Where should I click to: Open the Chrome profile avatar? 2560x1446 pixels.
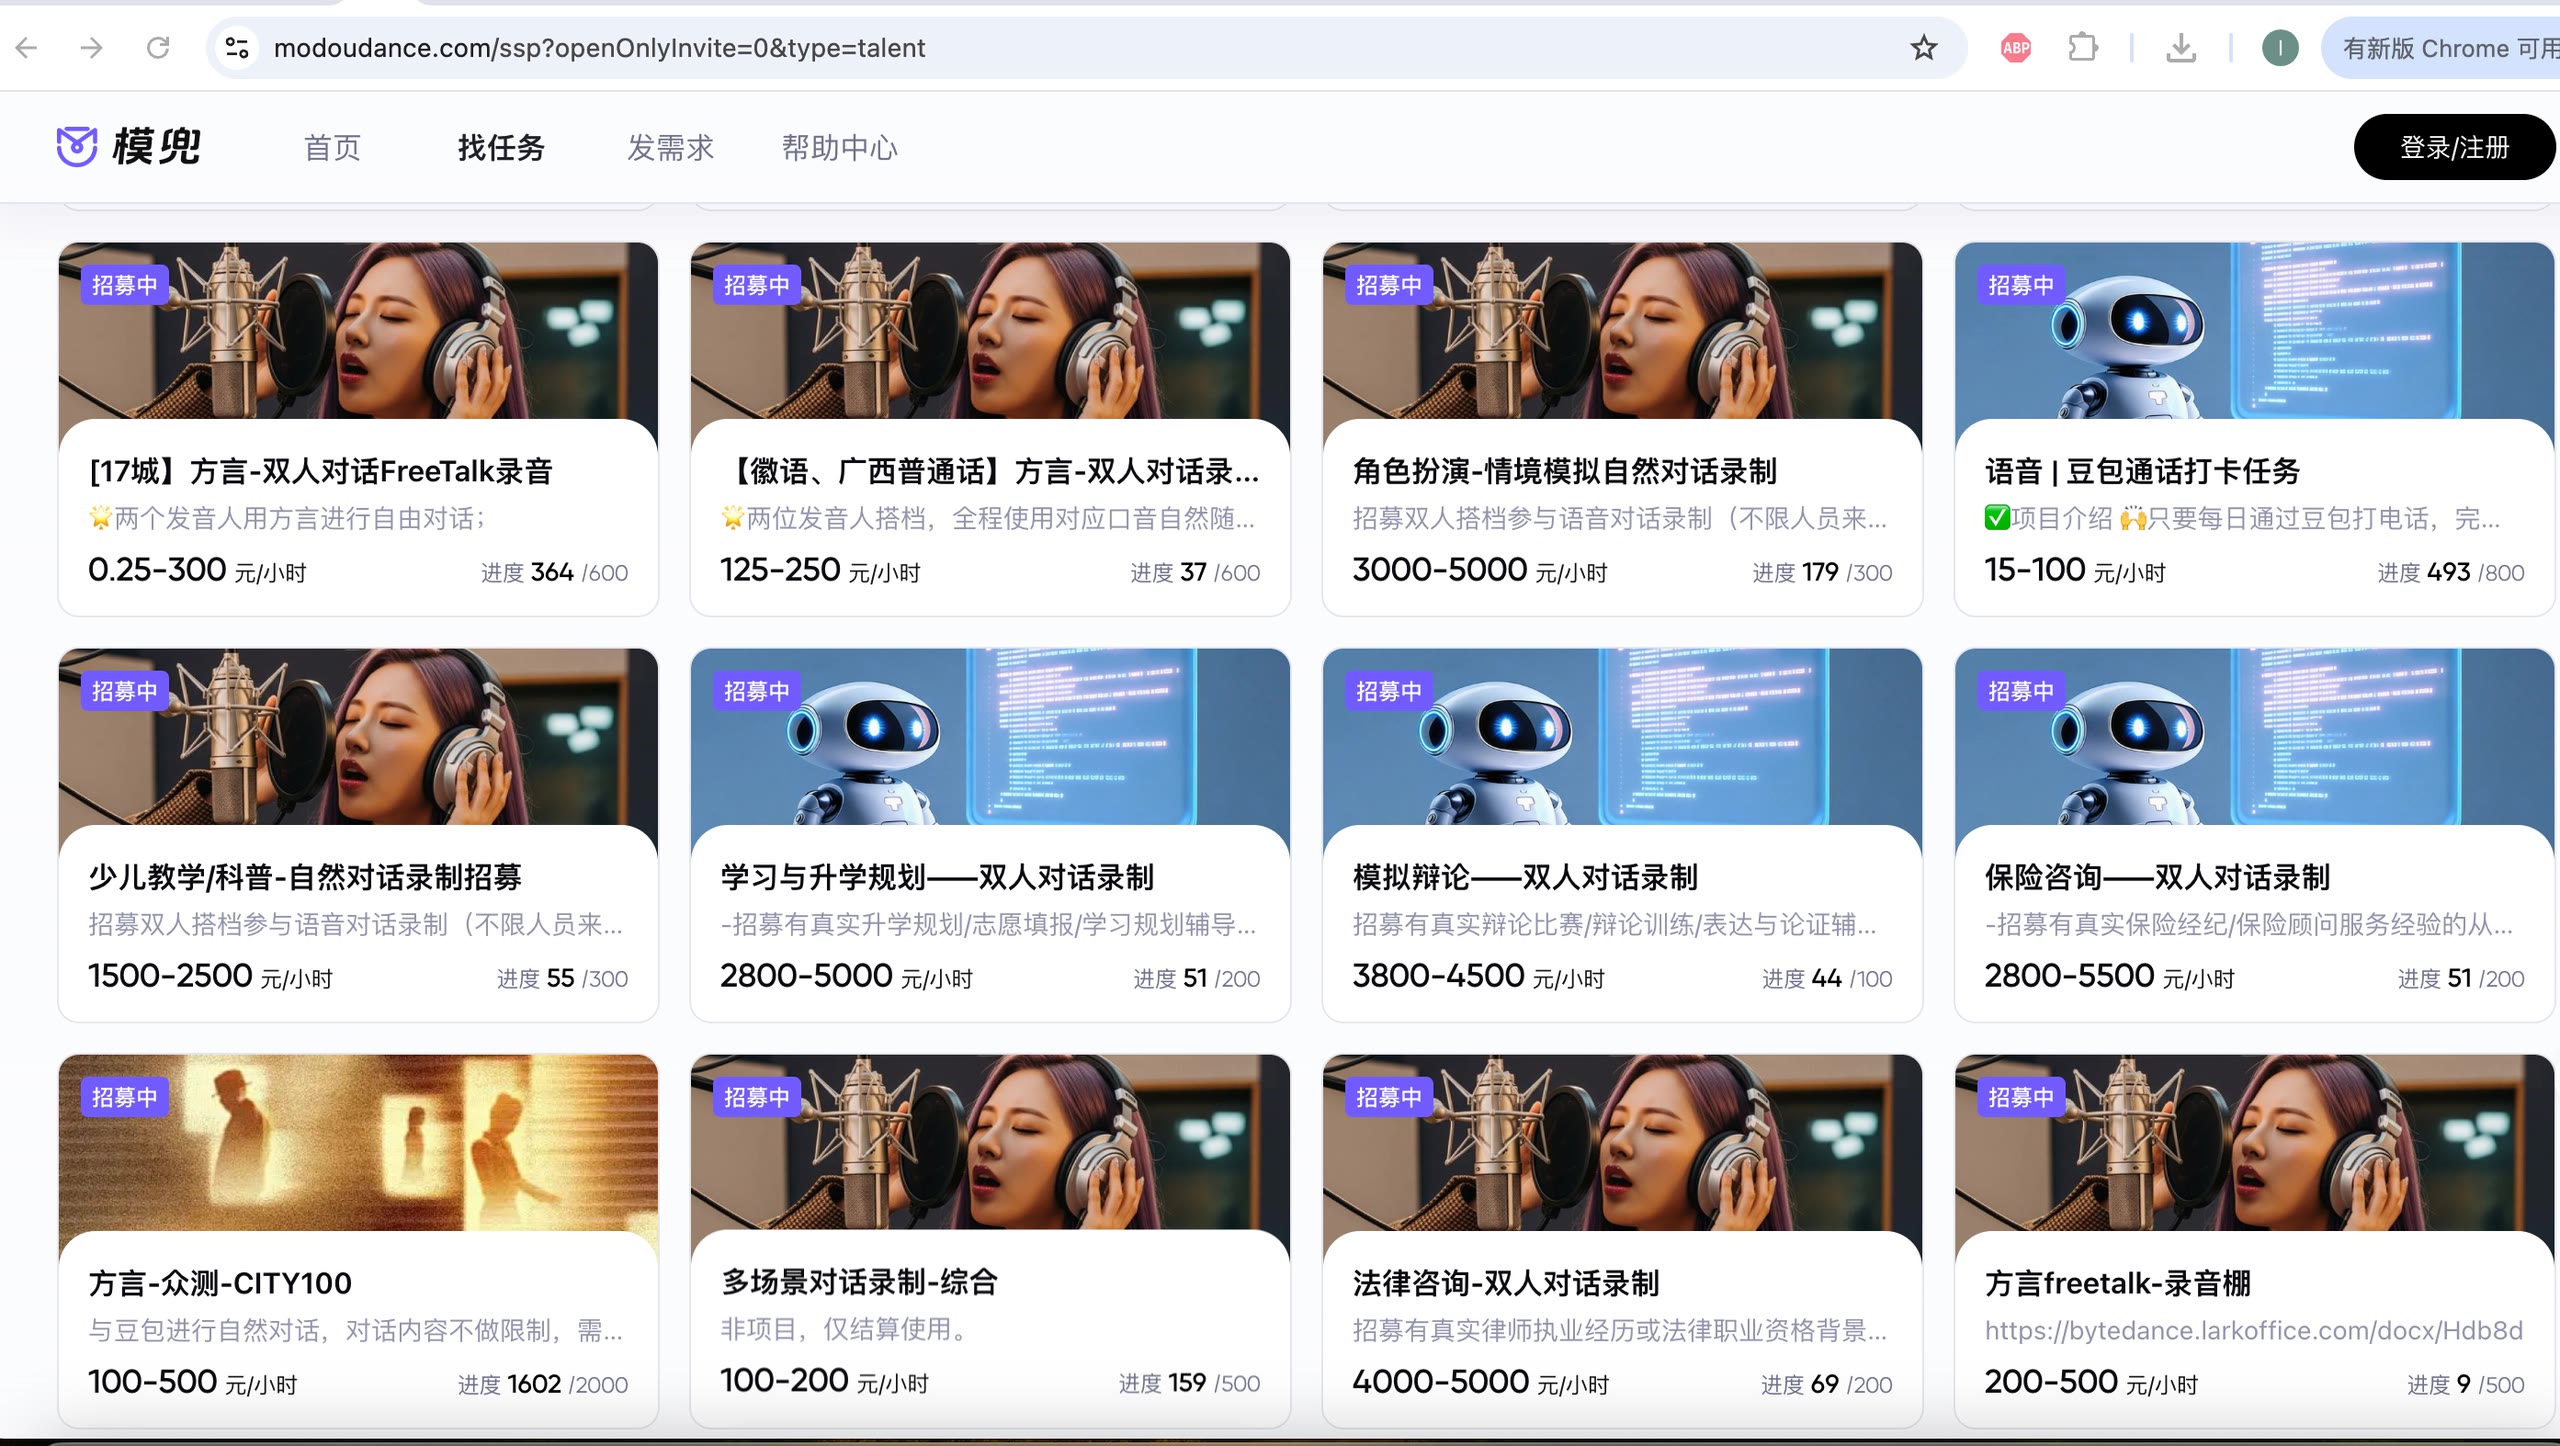[2280, 47]
